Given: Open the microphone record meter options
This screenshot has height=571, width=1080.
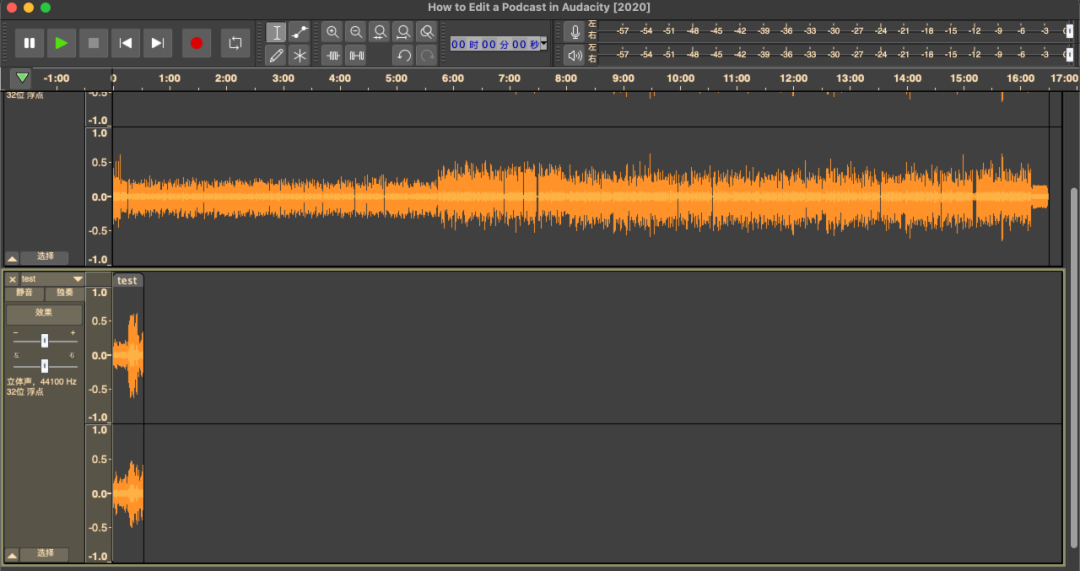Looking at the screenshot, I should [575, 32].
